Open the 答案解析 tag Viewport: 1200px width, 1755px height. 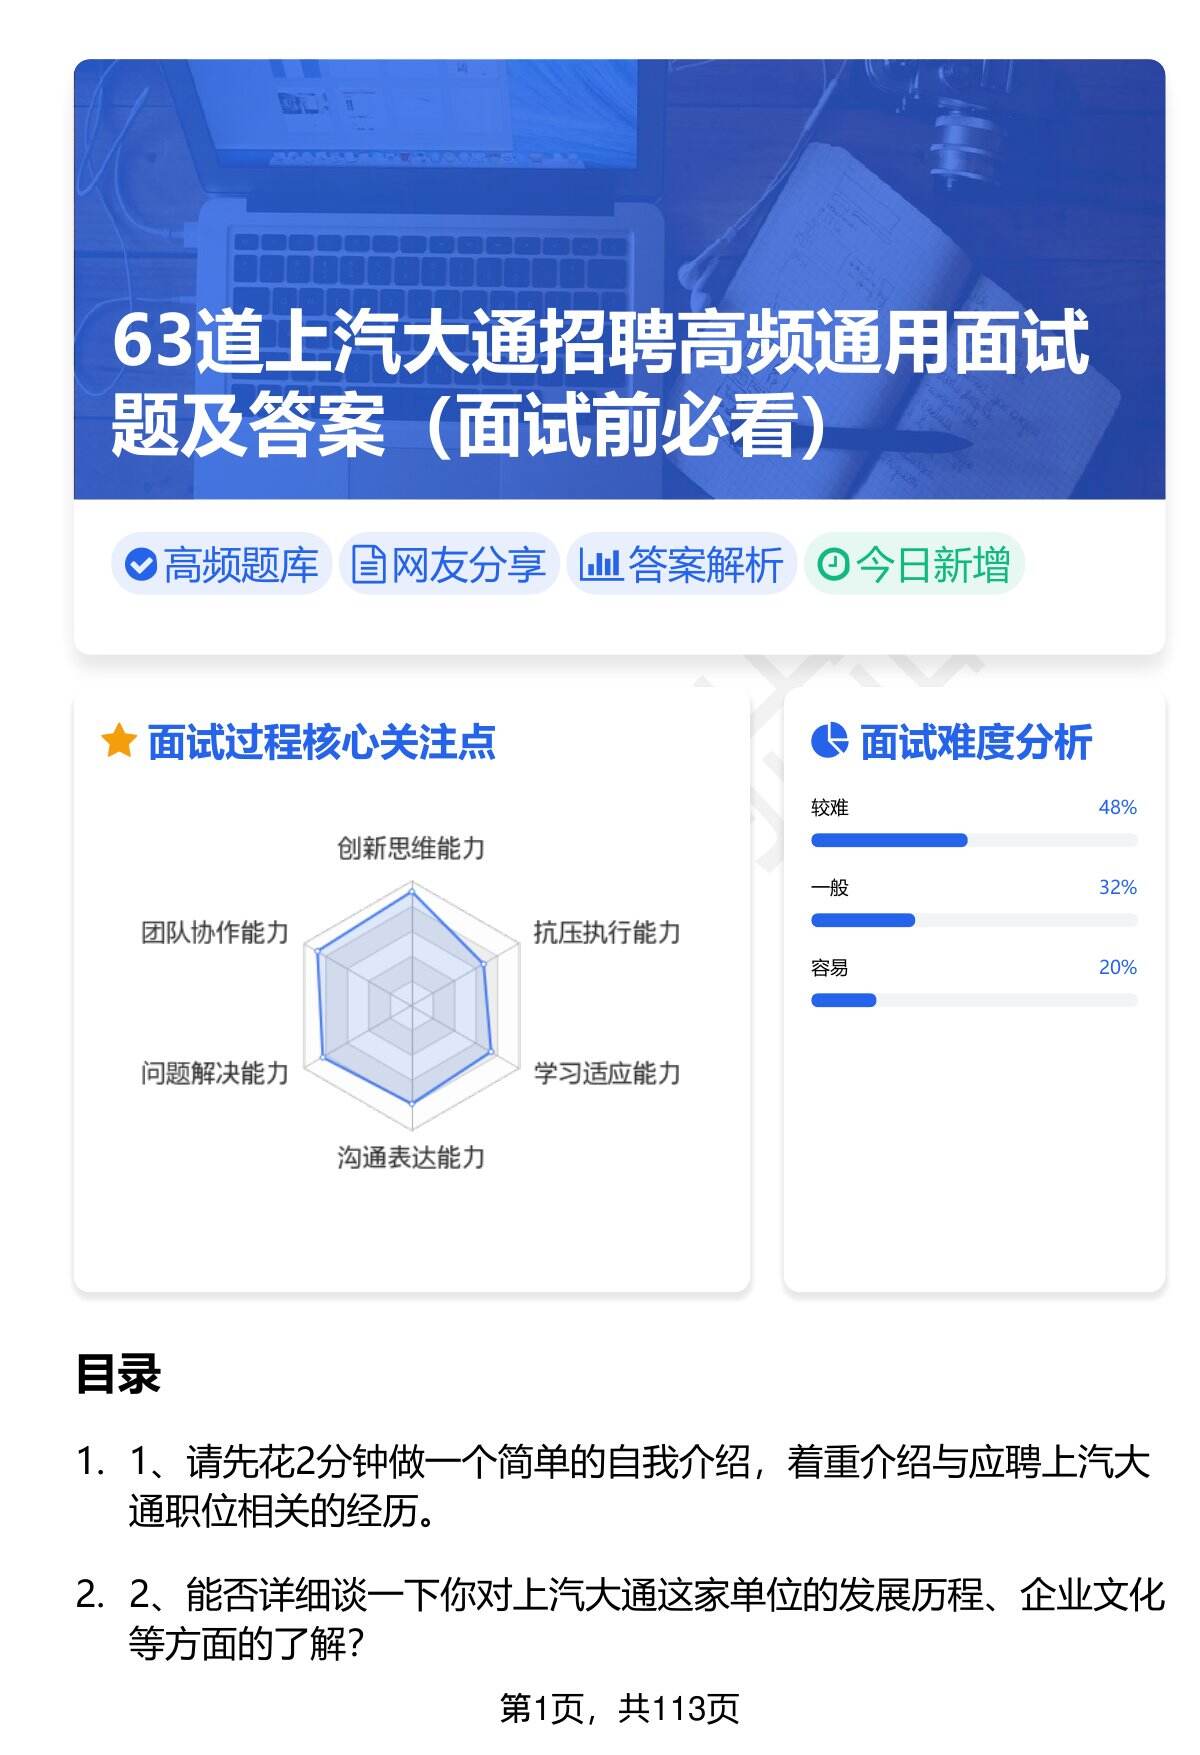point(682,565)
